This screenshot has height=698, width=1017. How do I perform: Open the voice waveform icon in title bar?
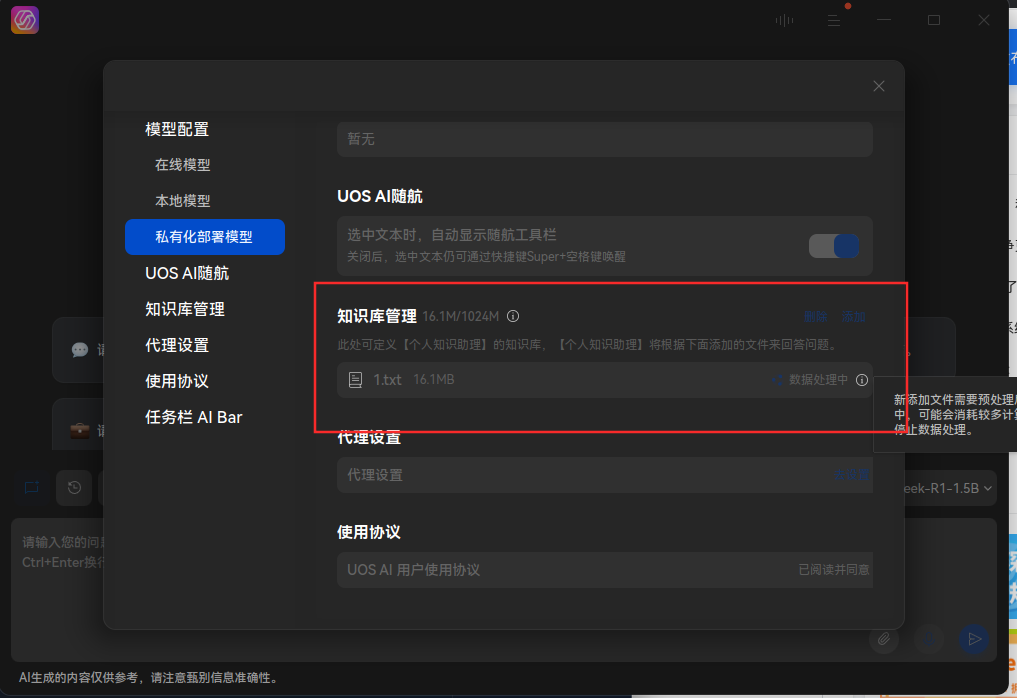pos(784,21)
